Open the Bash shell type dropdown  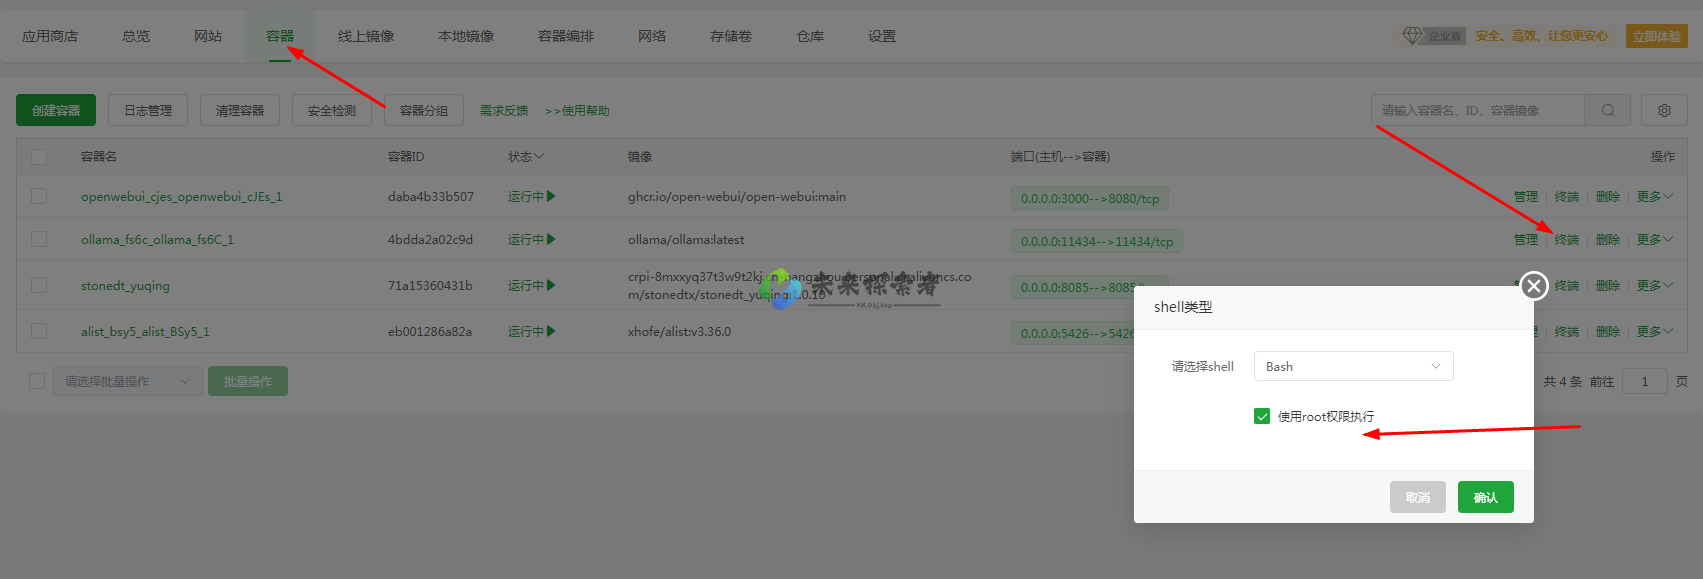[1353, 367]
